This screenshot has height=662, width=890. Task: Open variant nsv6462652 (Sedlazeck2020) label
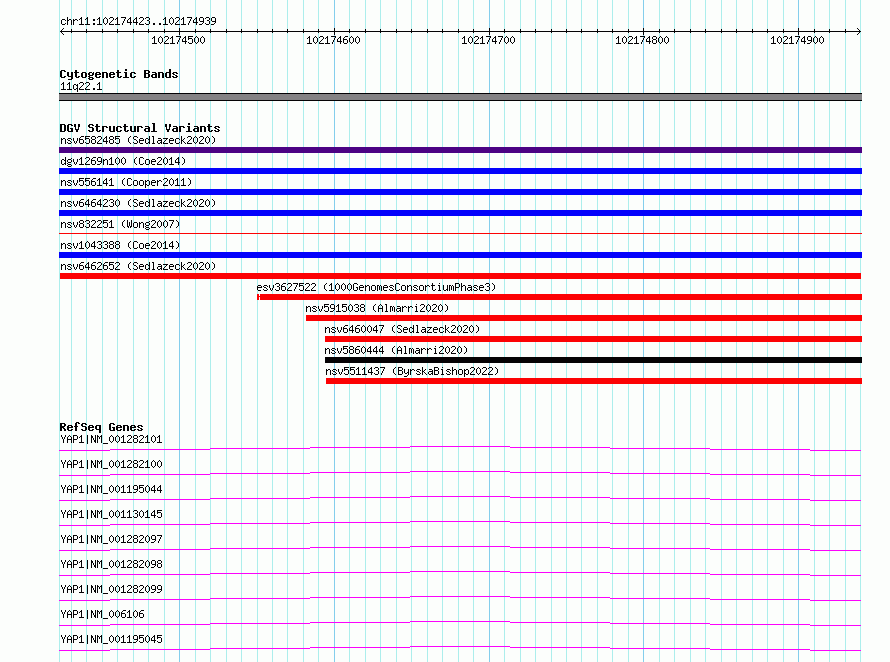coord(138,266)
